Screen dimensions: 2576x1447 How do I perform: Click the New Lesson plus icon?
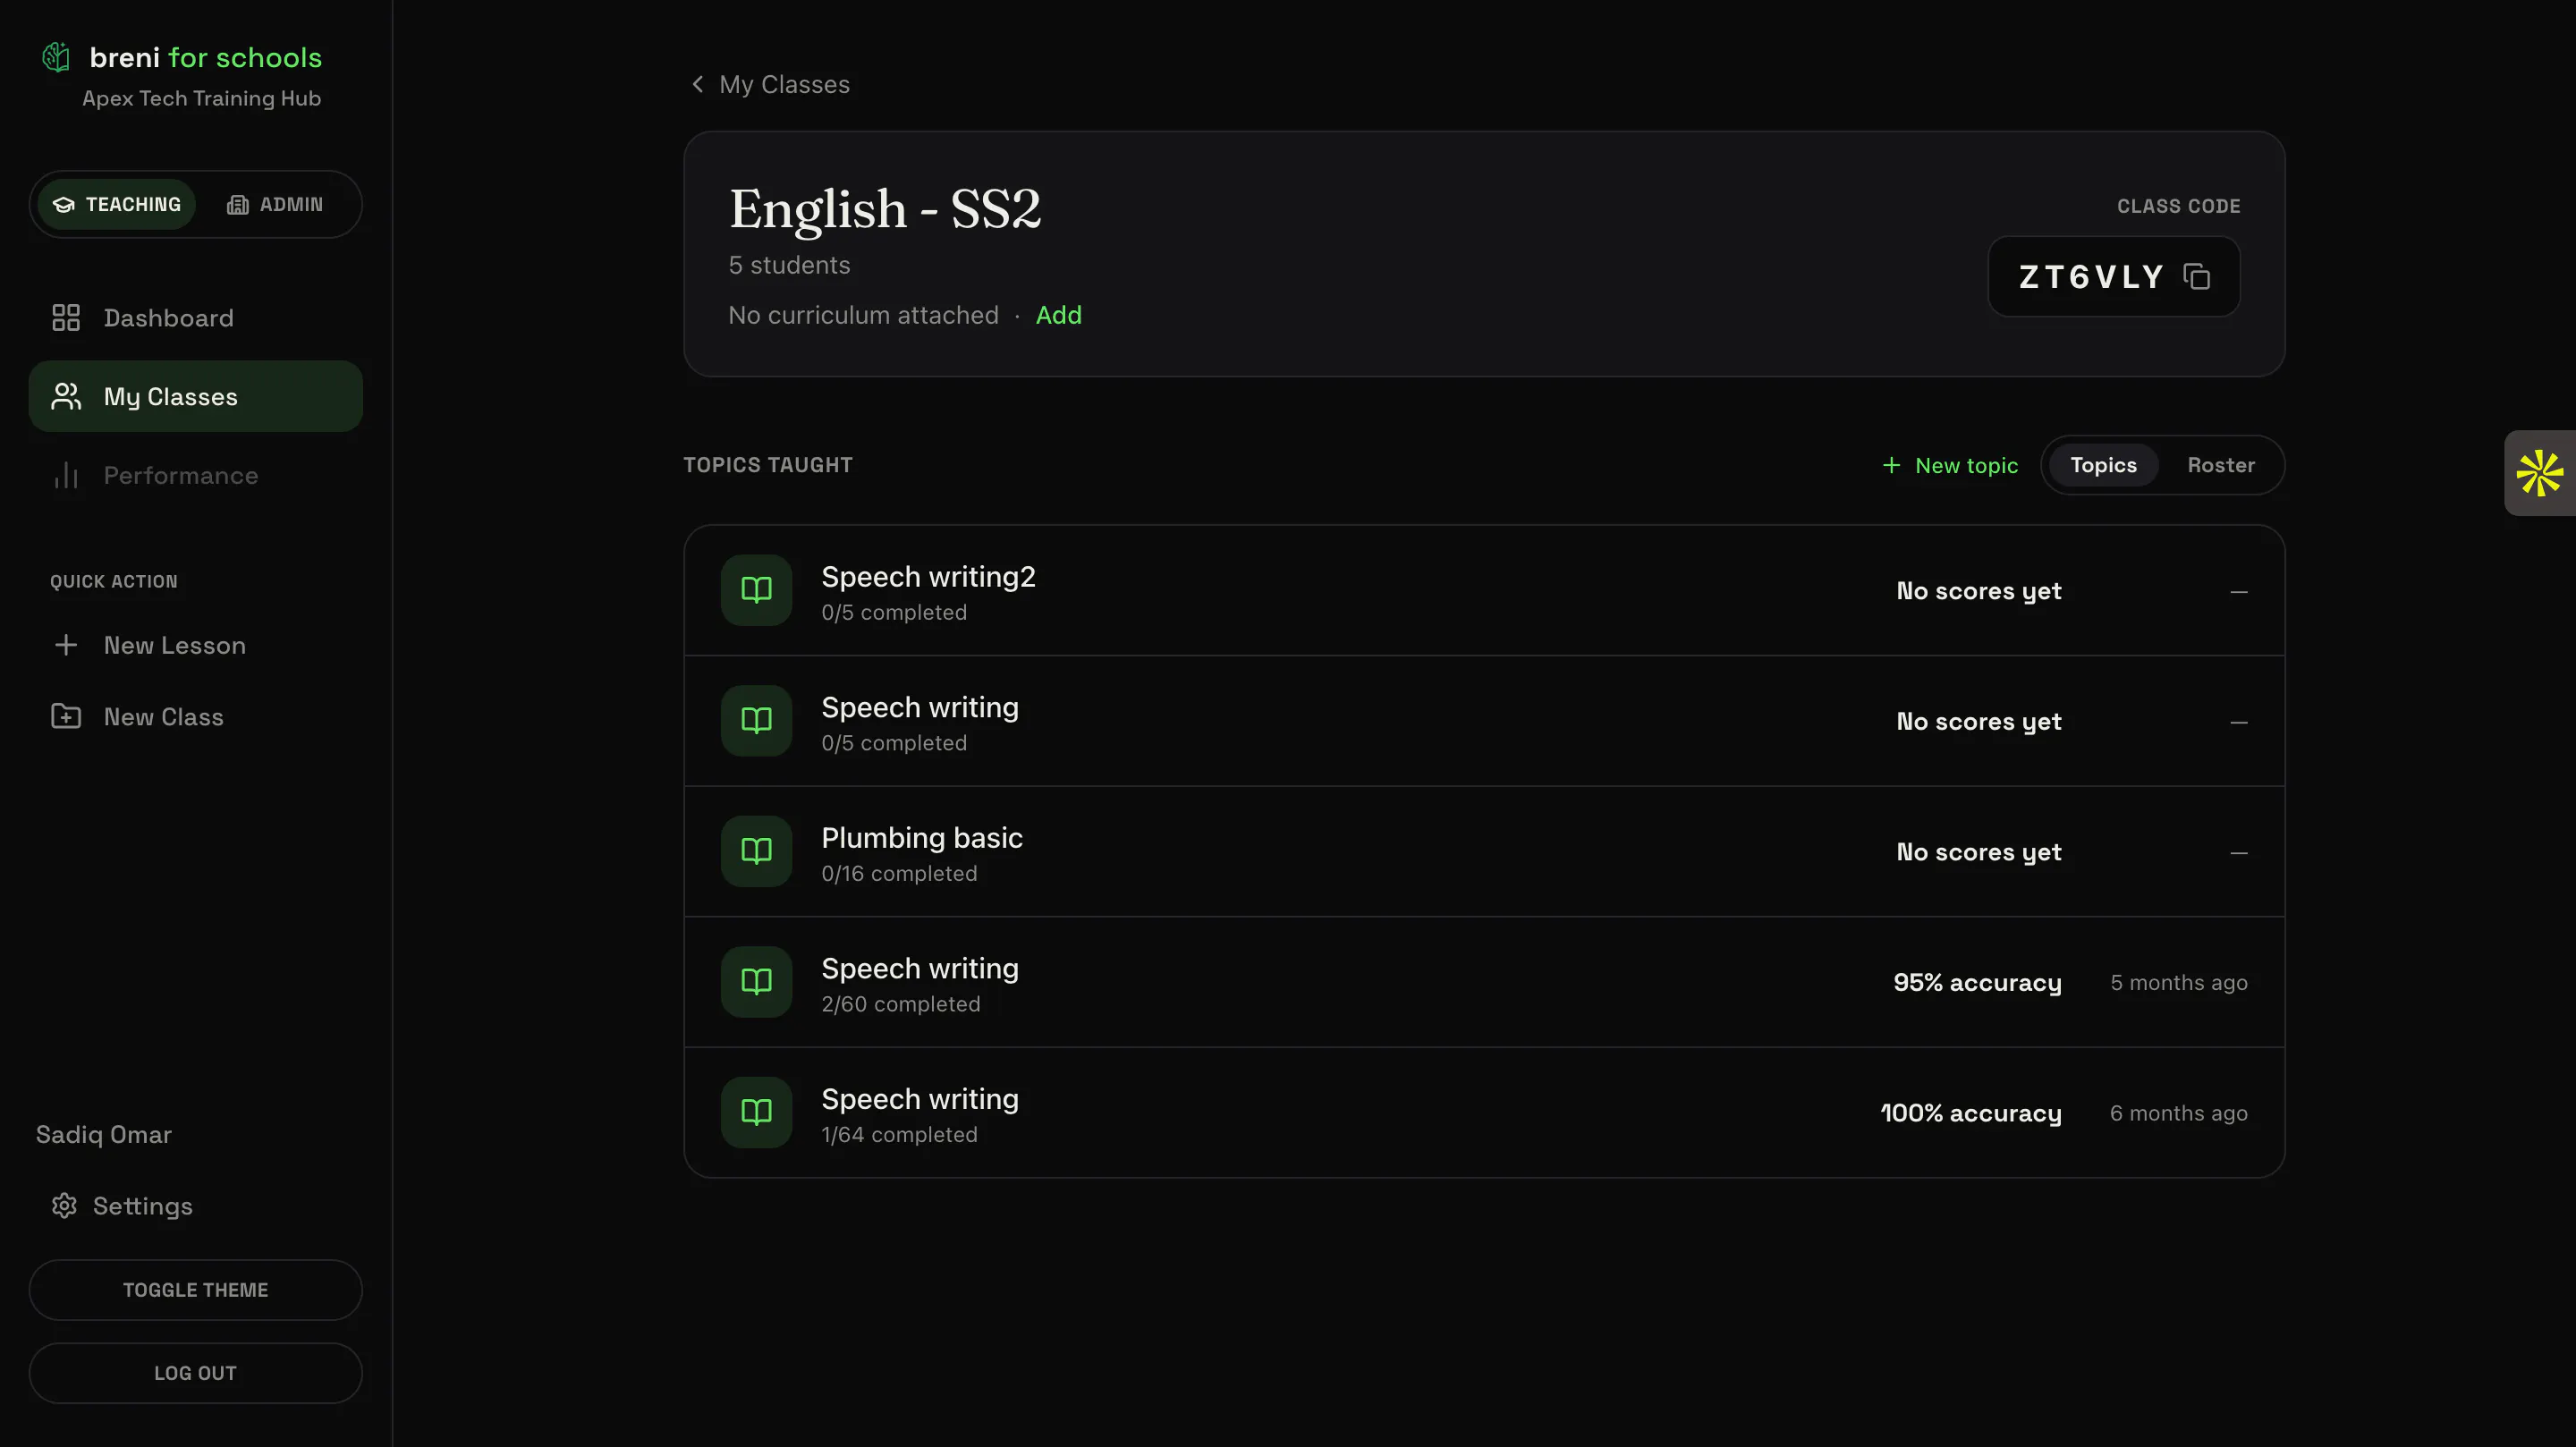[x=66, y=645]
